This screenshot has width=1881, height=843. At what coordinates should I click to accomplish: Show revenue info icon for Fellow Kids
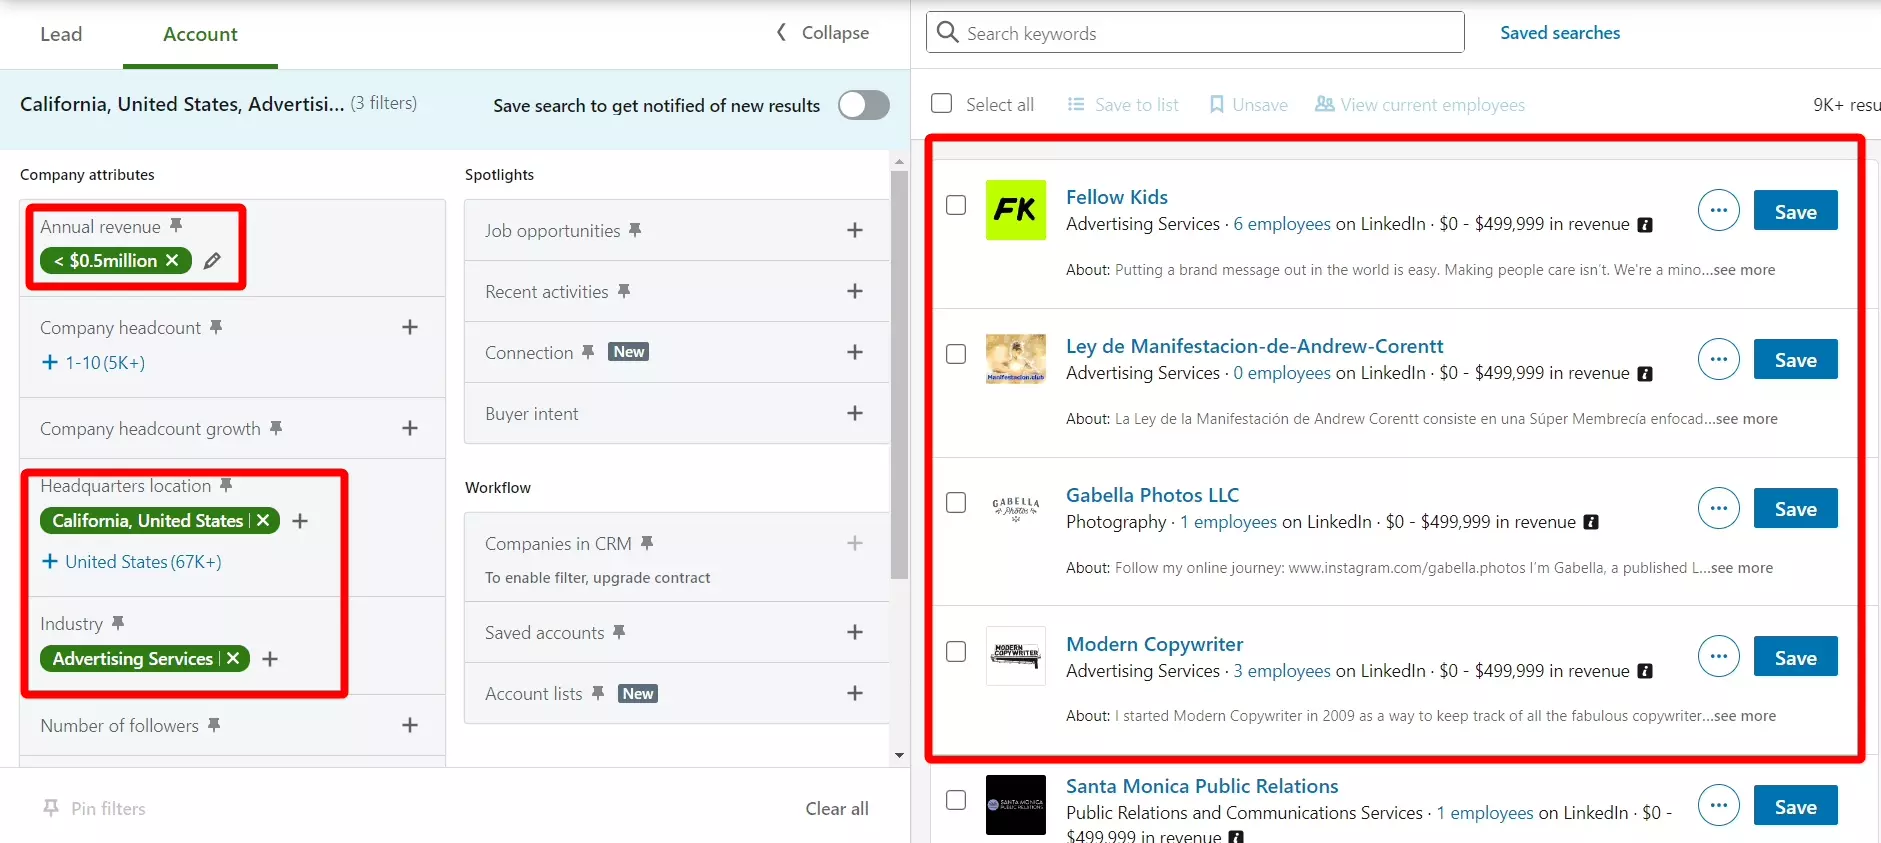tap(1645, 225)
